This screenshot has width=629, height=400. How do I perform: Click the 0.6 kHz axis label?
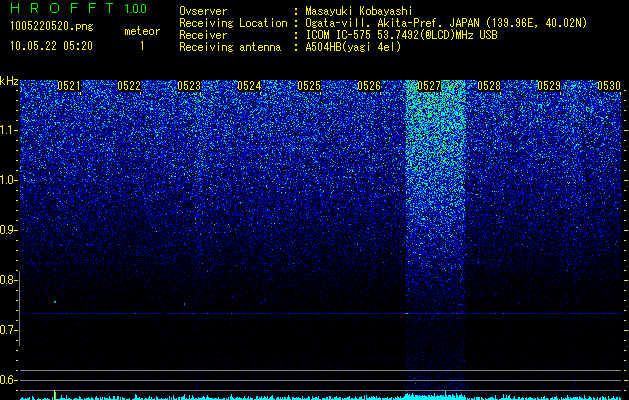point(8,380)
